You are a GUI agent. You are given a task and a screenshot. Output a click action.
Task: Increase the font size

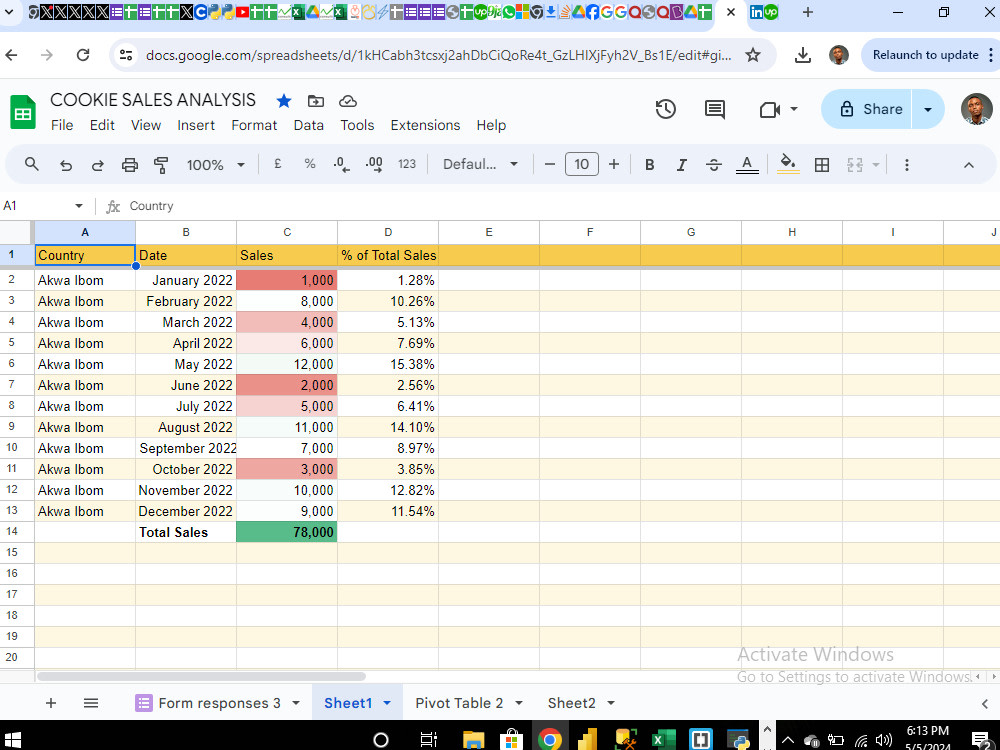pos(614,165)
